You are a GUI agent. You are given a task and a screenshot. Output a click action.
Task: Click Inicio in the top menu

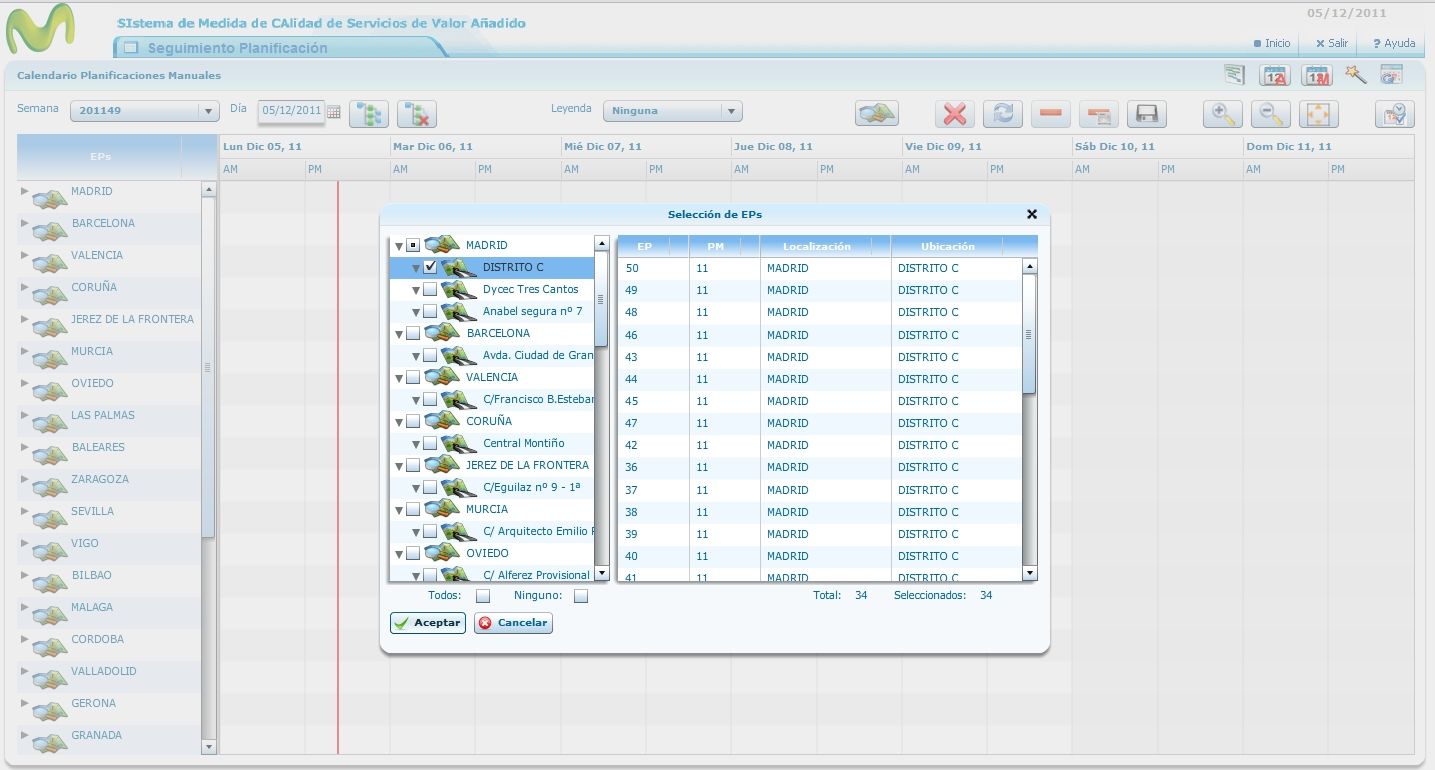pyautogui.click(x=1272, y=43)
